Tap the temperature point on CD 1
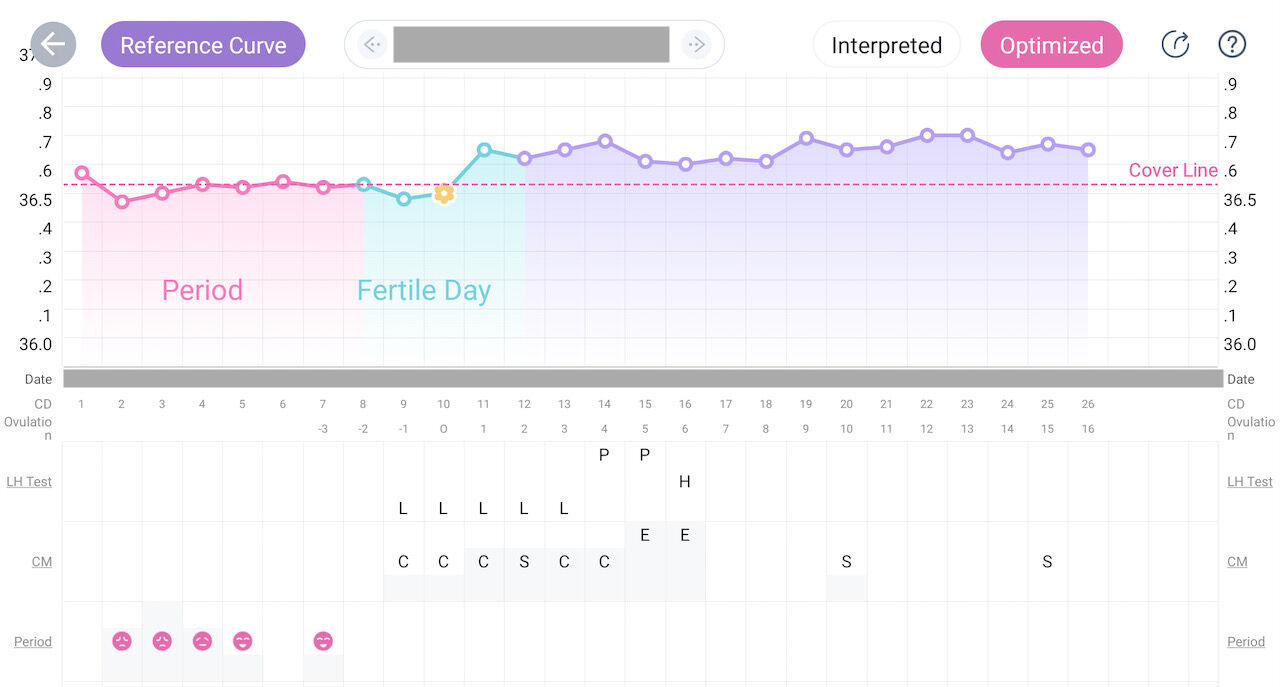 [82, 173]
